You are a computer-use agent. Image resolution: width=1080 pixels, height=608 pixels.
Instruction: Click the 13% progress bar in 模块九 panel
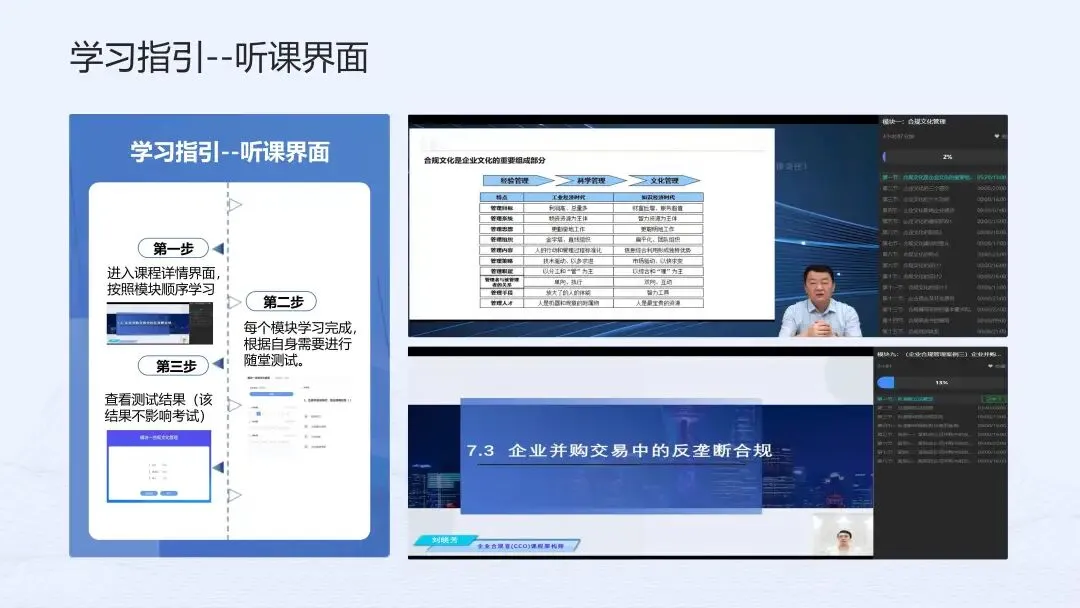coord(941,382)
